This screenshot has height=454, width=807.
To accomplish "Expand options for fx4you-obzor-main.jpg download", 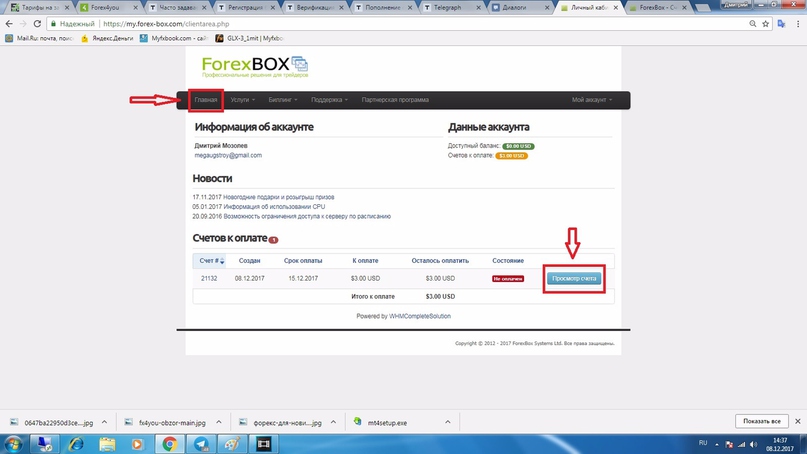I will point(219,422).
